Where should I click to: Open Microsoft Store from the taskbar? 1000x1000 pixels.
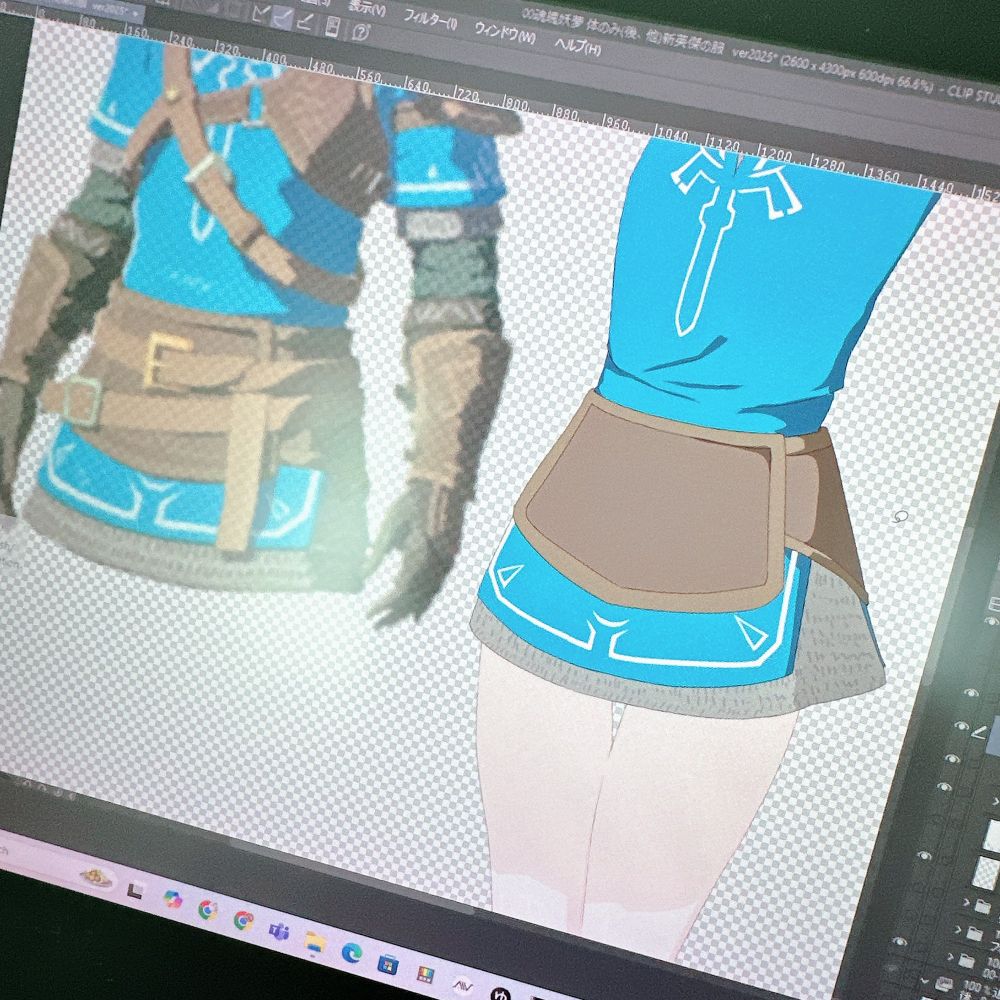(387, 964)
